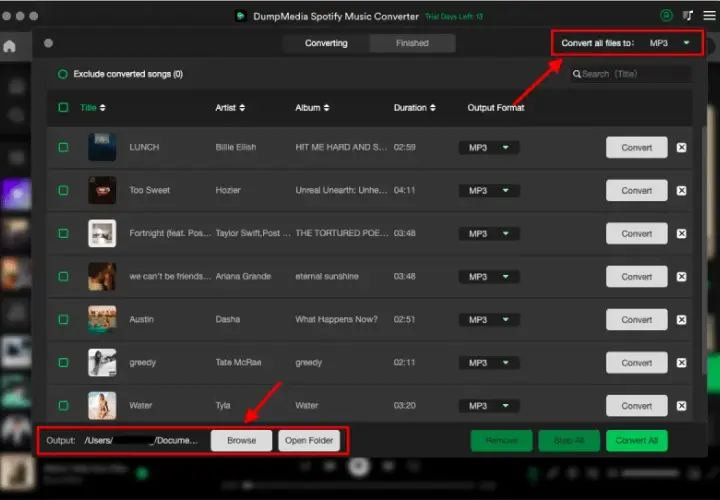720x500 pixels.
Task: Check the greedy song checkbox
Action: (63, 362)
